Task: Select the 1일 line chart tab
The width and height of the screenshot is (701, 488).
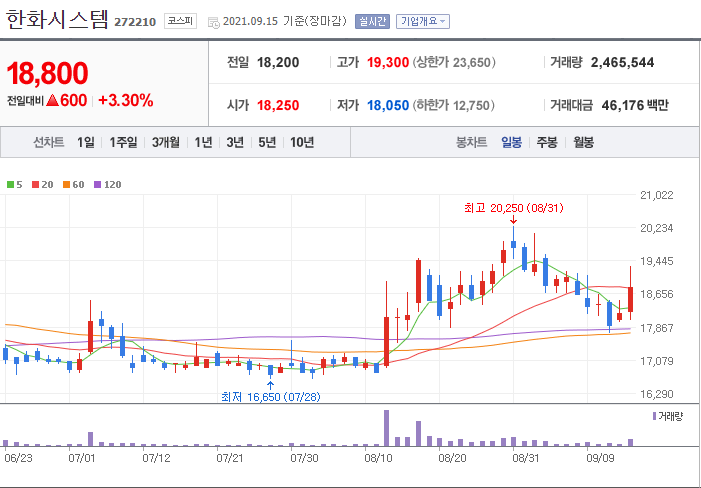Action: [85, 143]
